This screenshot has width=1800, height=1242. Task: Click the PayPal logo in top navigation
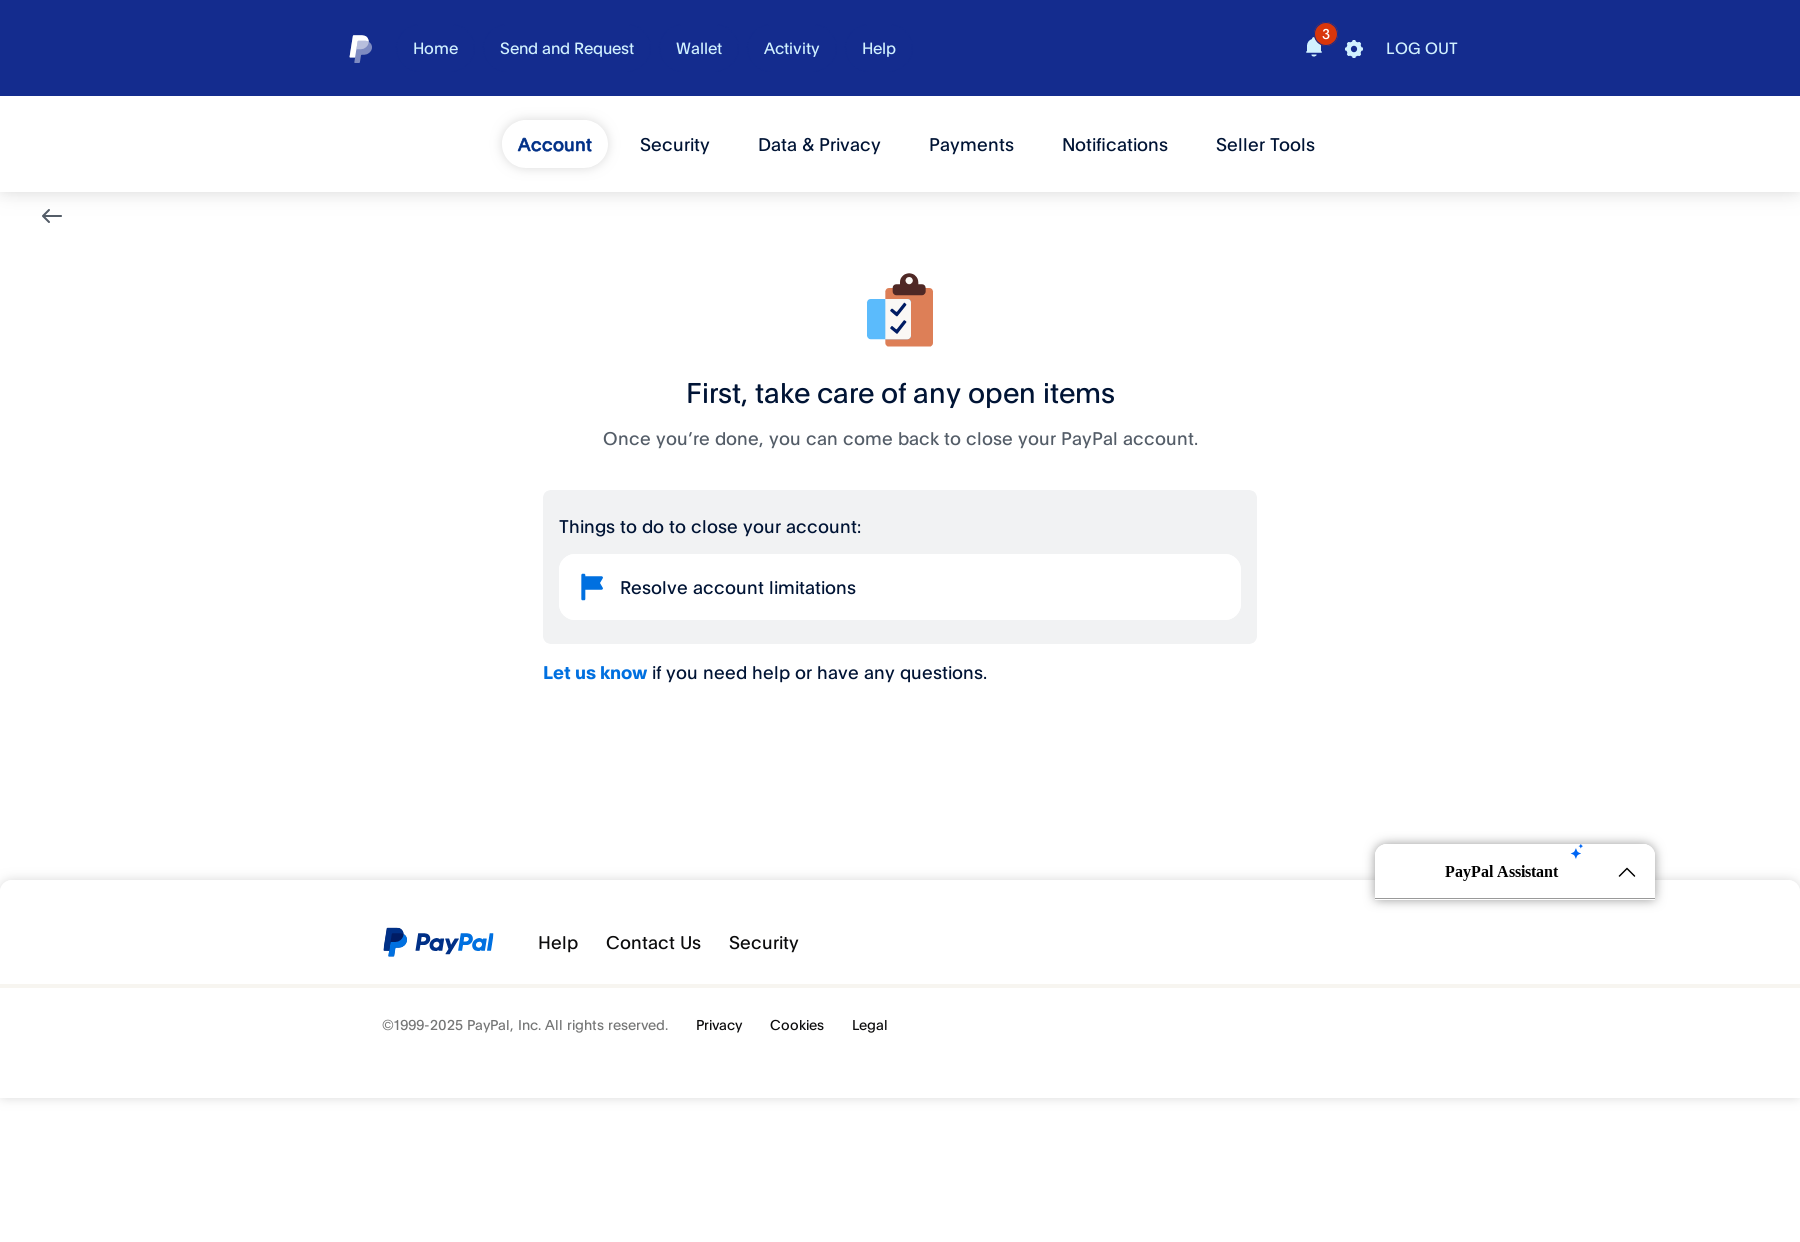pyautogui.click(x=361, y=48)
